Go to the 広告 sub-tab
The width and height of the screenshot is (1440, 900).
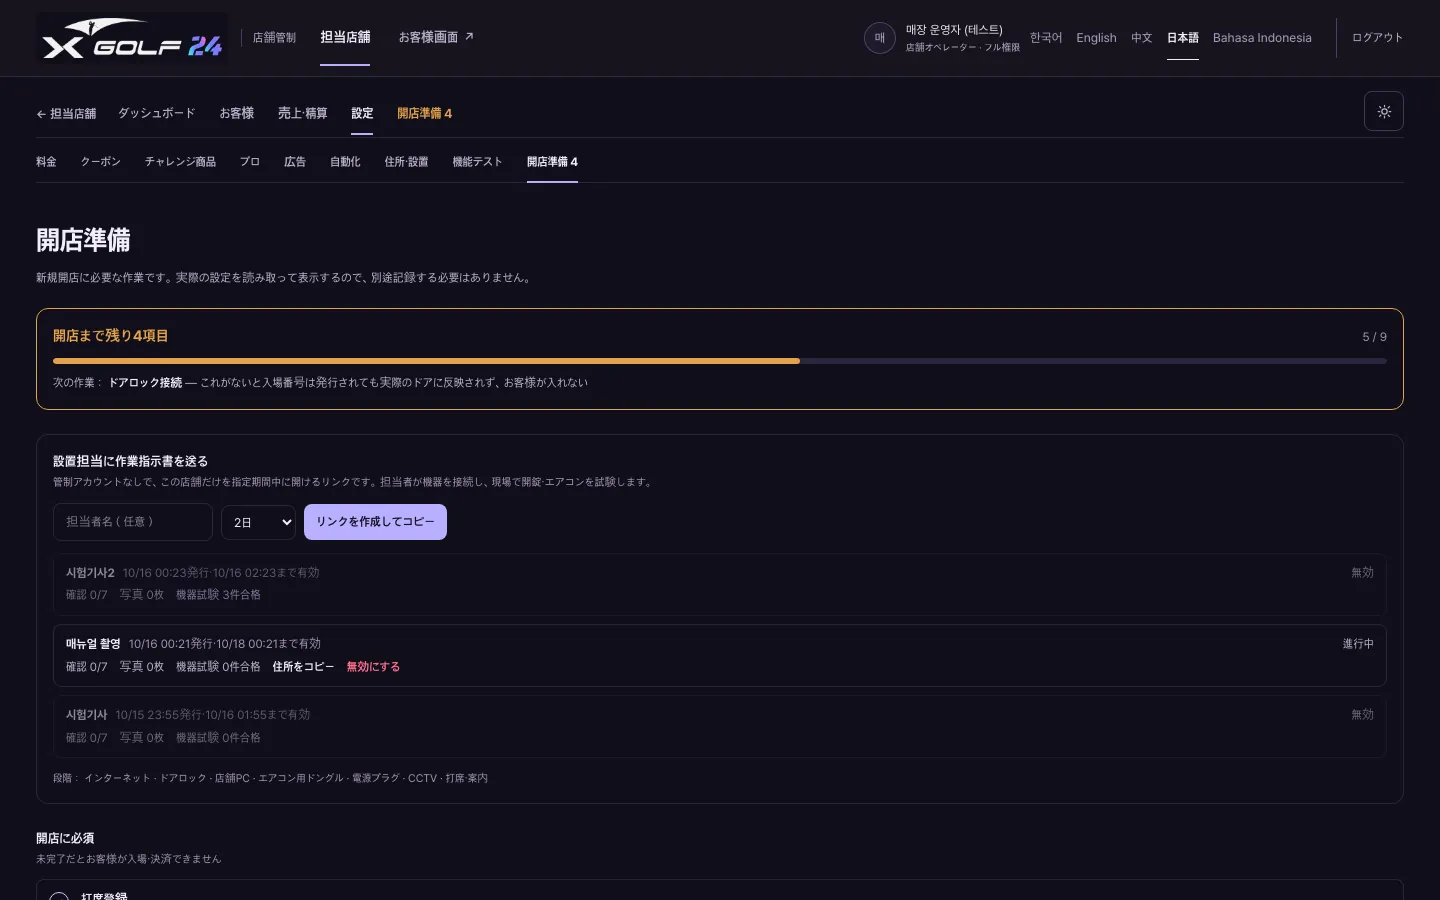(x=295, y=162)
